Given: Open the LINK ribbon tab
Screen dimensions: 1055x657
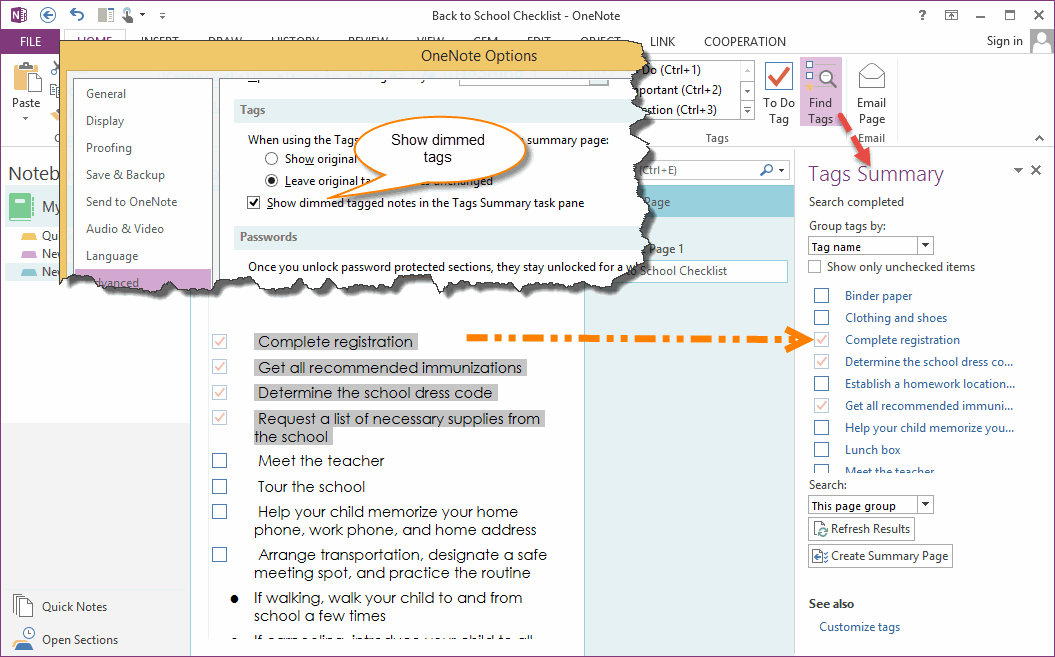Looking at the screenshot, I should [x=662, y=42].
